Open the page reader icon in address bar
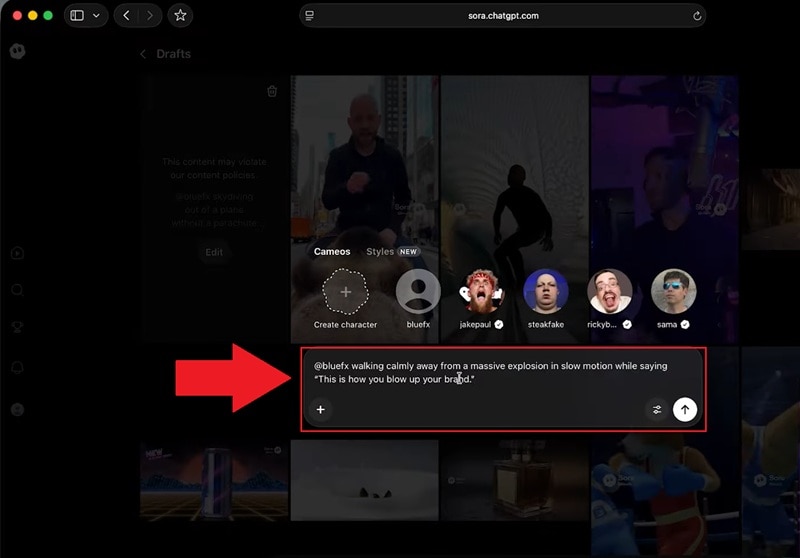Screen dimensions: 800x558 click(x=310, y=16)
